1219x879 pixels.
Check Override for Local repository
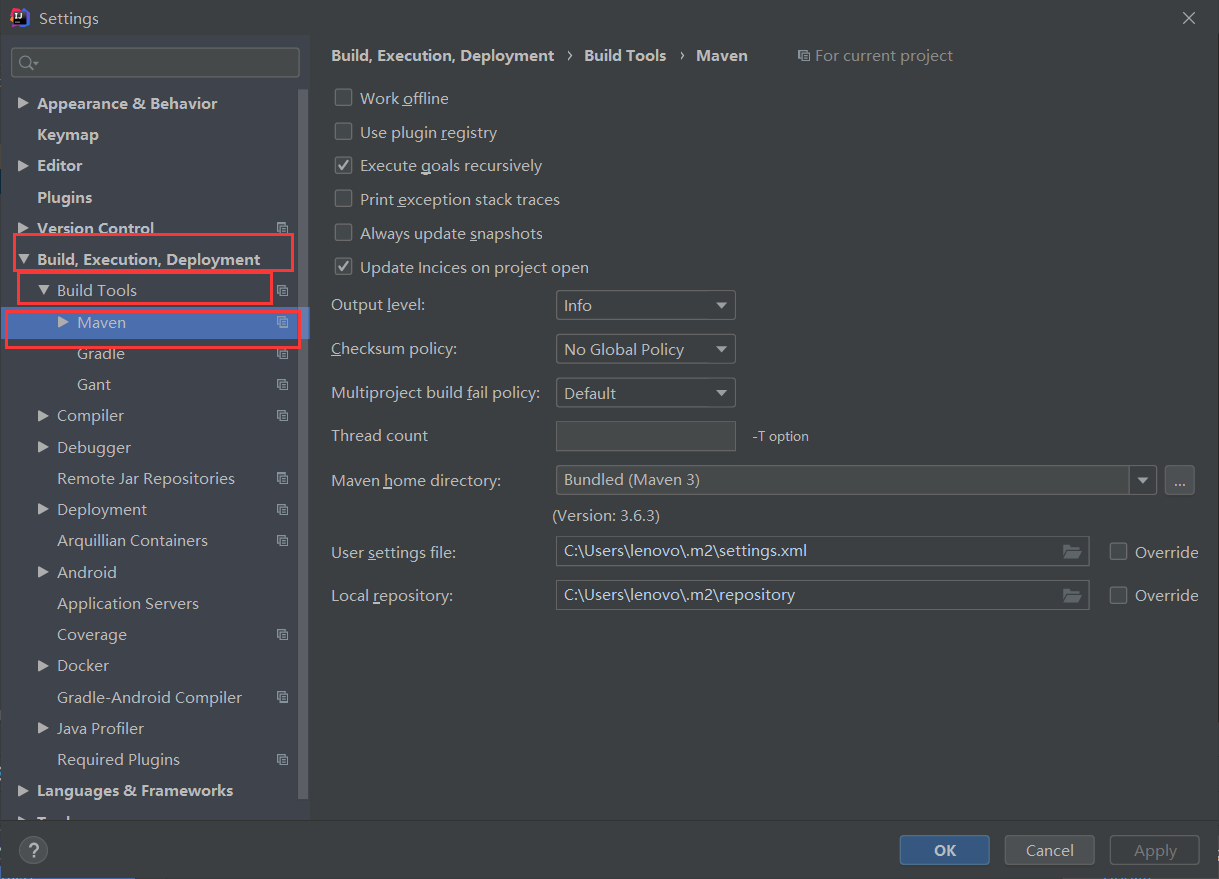pos(1119,595)
